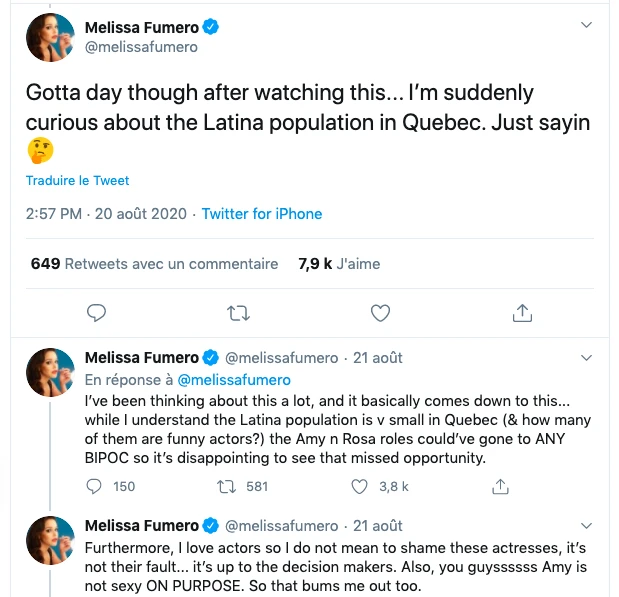Share the first reply tweet
Image resolution: width=619 pixels, height=597 pixels.
502,486
